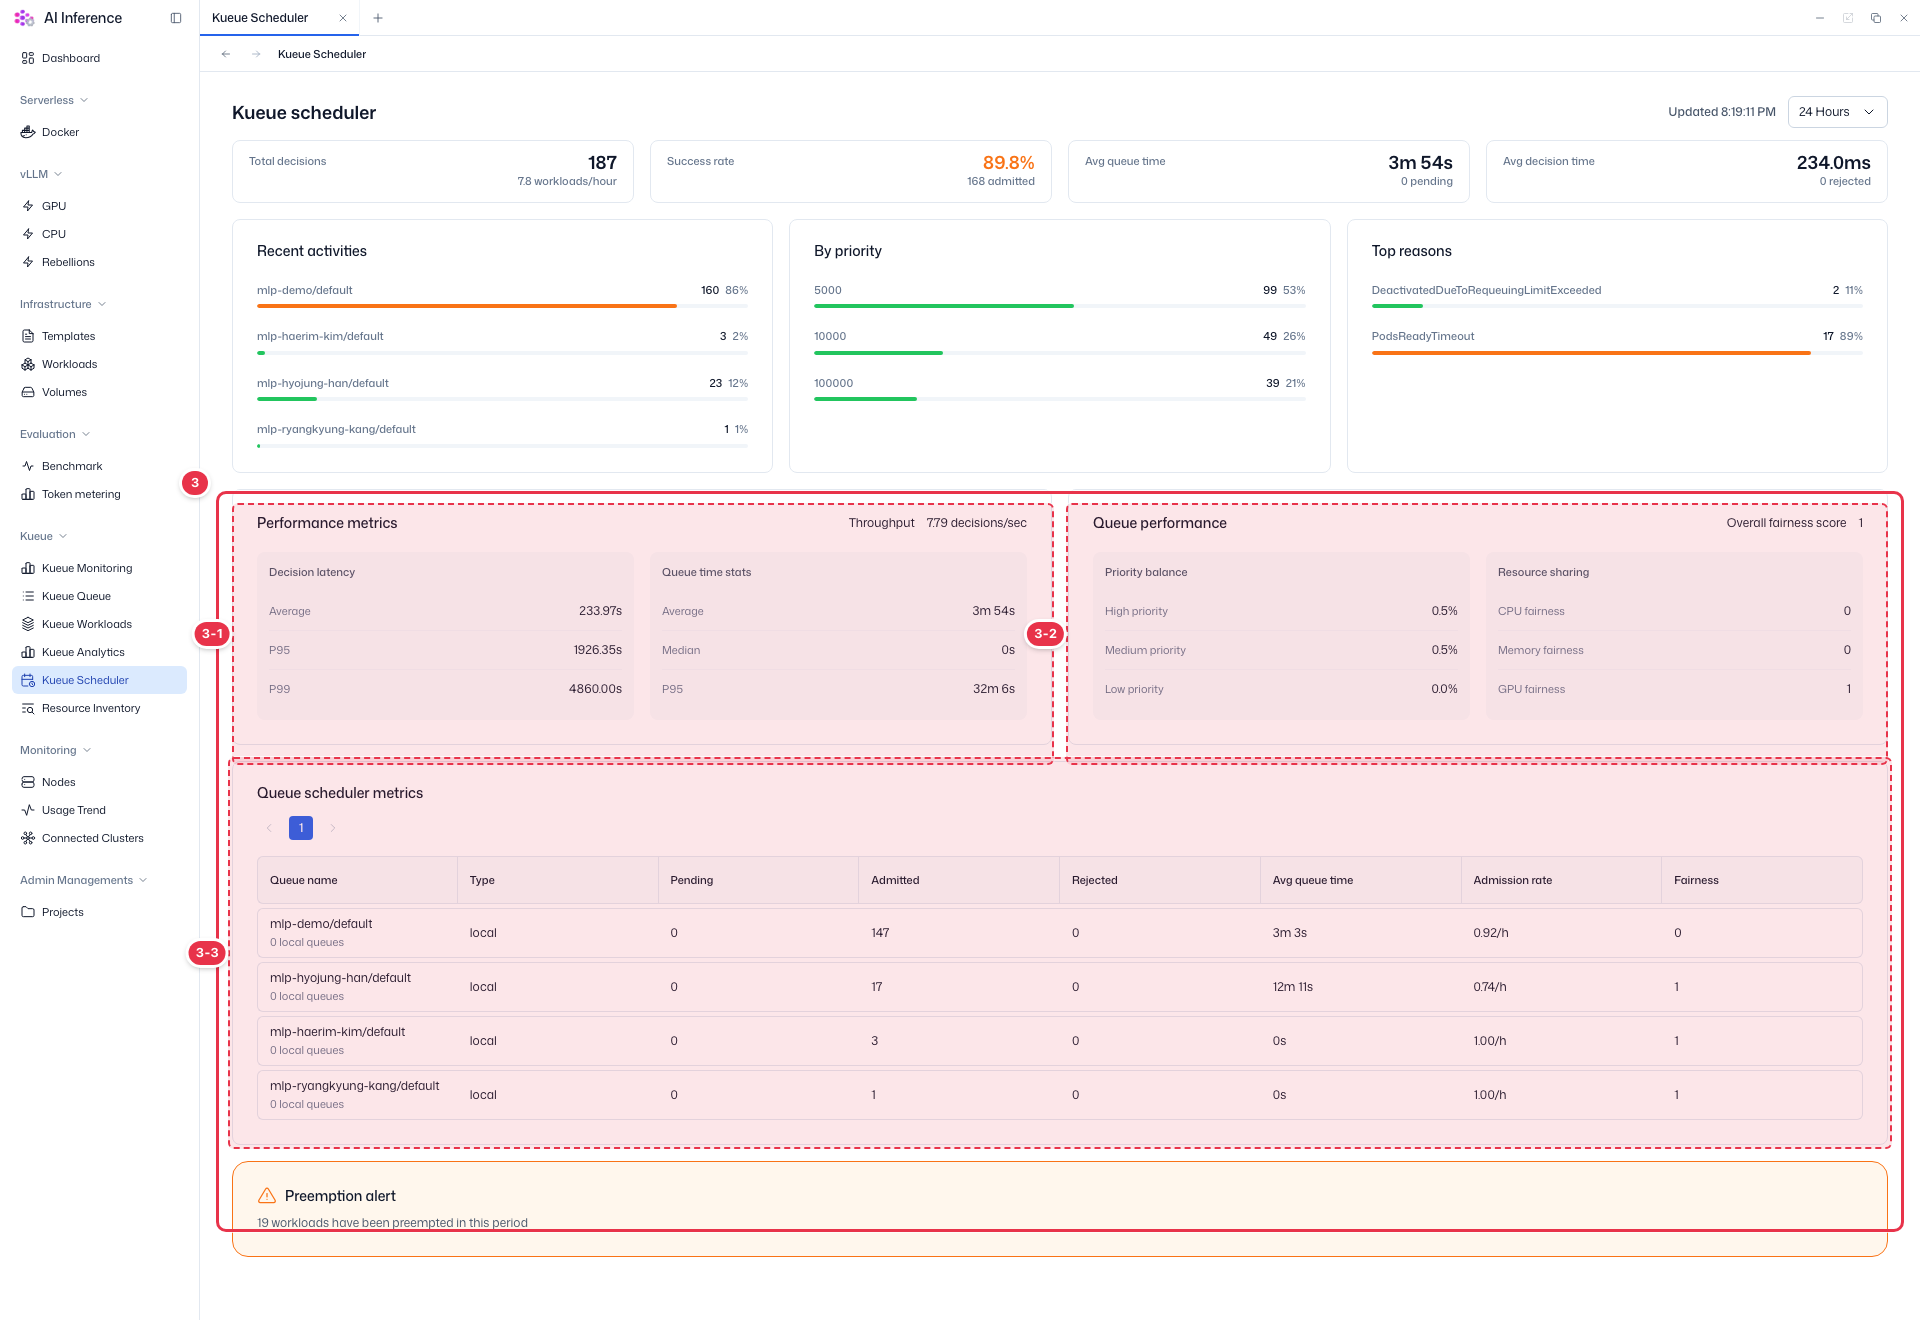Click the Nodes server icon
The width and height of the screenshot is (1920, 1320).
pyautogui.click(x=28, y=782)
